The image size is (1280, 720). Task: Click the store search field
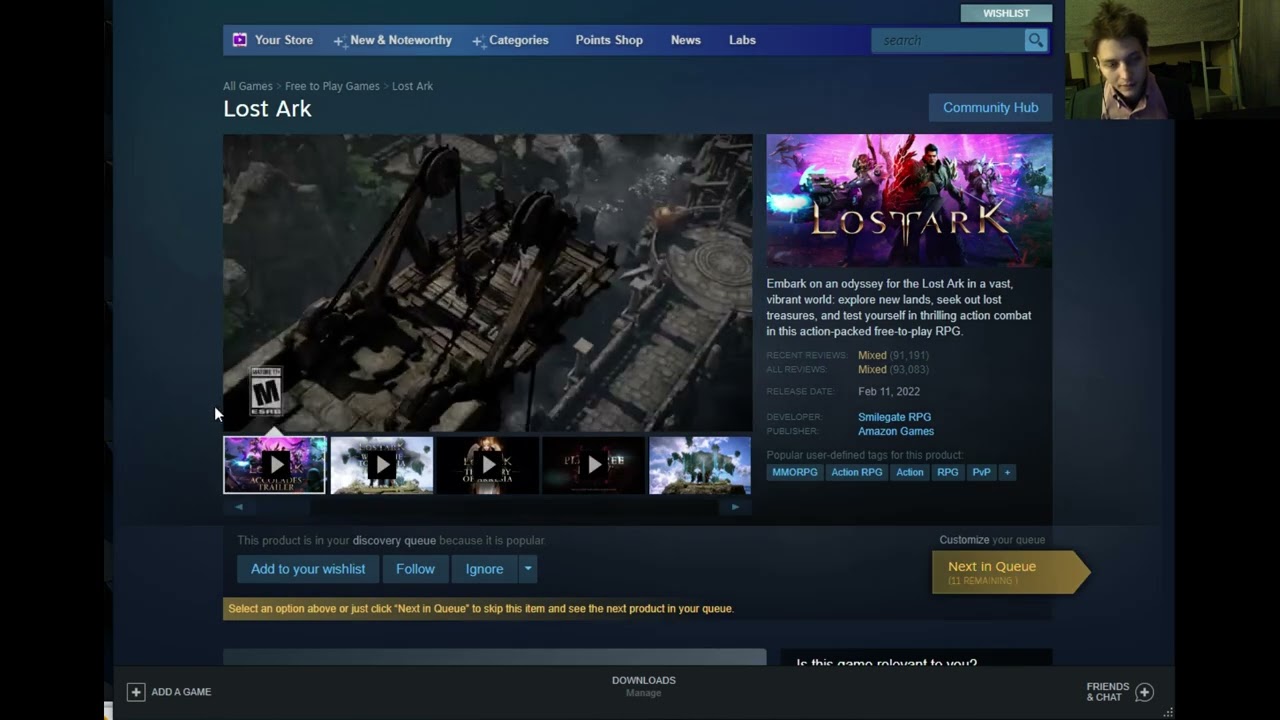pos(948,40)
